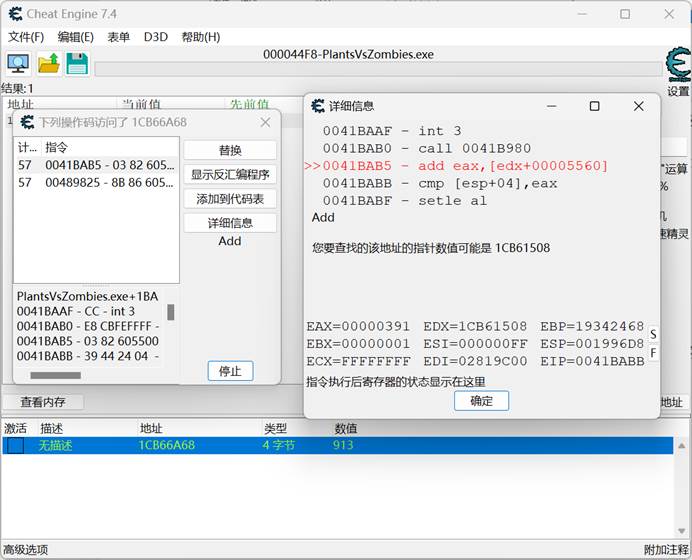Click the ESP=001996D8 register value
The height and width of the screenshot is (560, 692).
[592, 344]
